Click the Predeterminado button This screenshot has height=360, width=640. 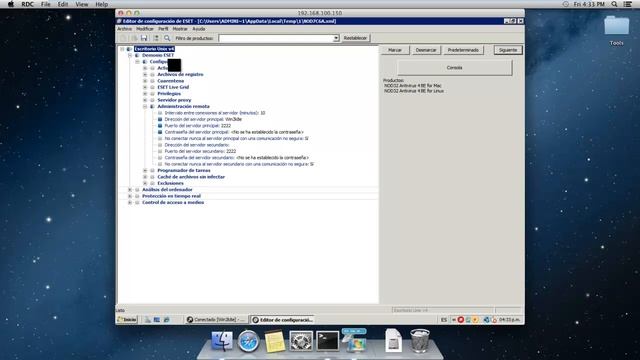pos(463,50)
